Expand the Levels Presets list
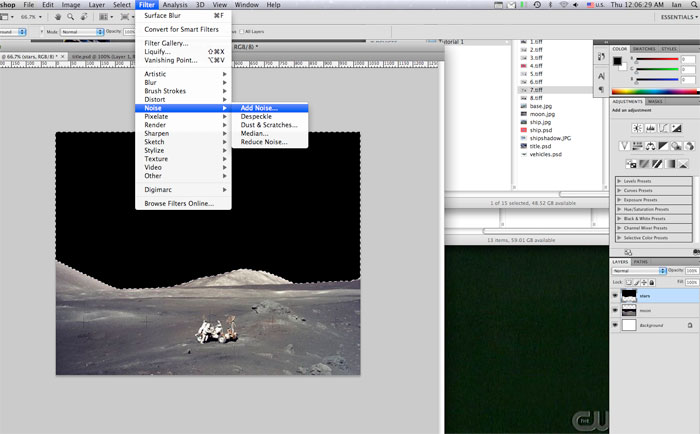This screenshot has height=434, width=700. pos(619,180)
